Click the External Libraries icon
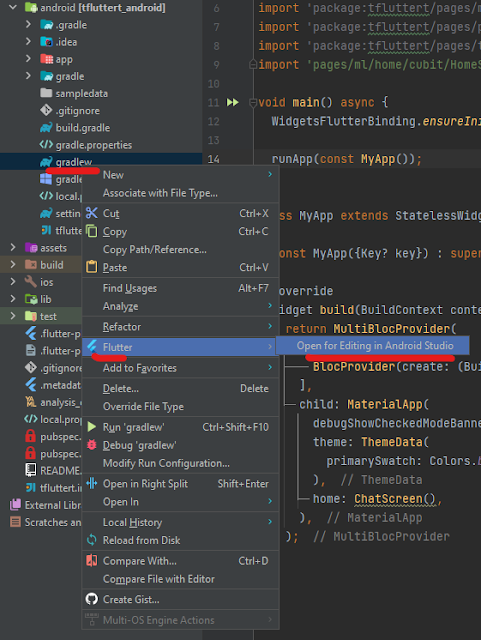The image size is (481, 640). click(x=15, y=504)
